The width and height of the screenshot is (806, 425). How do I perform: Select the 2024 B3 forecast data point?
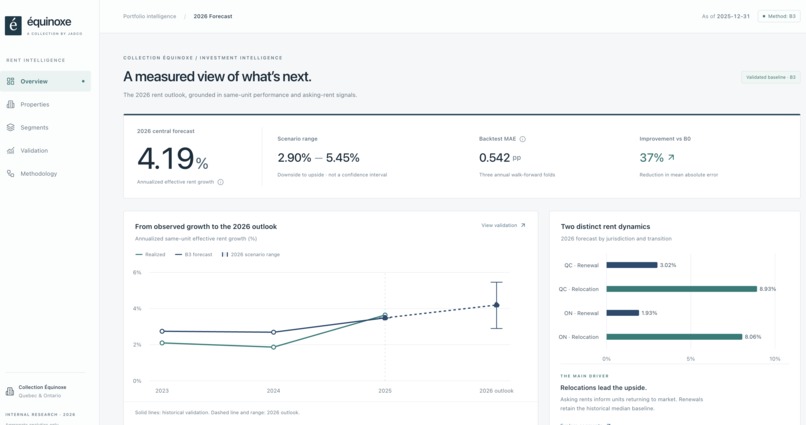coord(273,332)
